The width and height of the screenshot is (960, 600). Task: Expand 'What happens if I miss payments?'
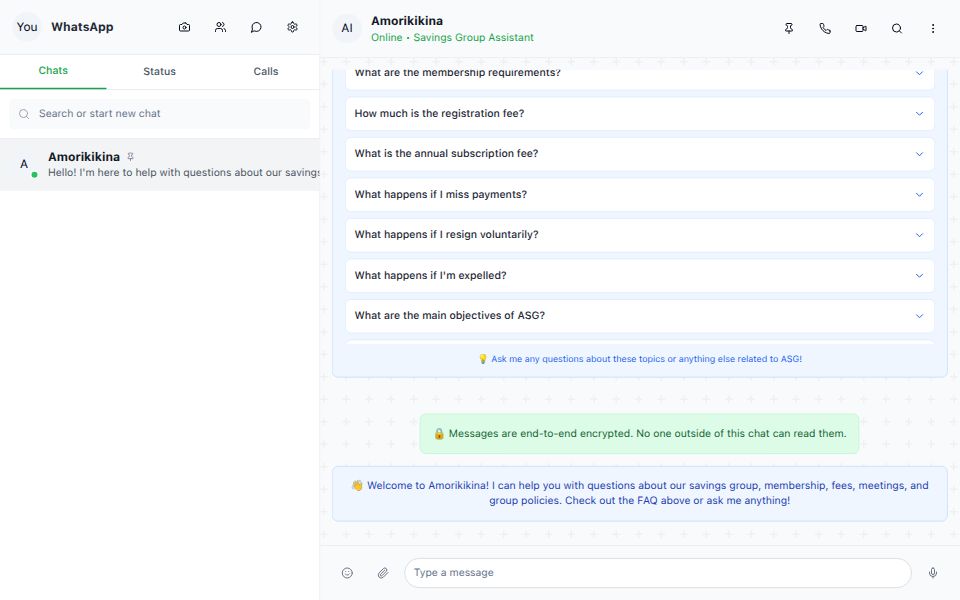coord(638,194)
